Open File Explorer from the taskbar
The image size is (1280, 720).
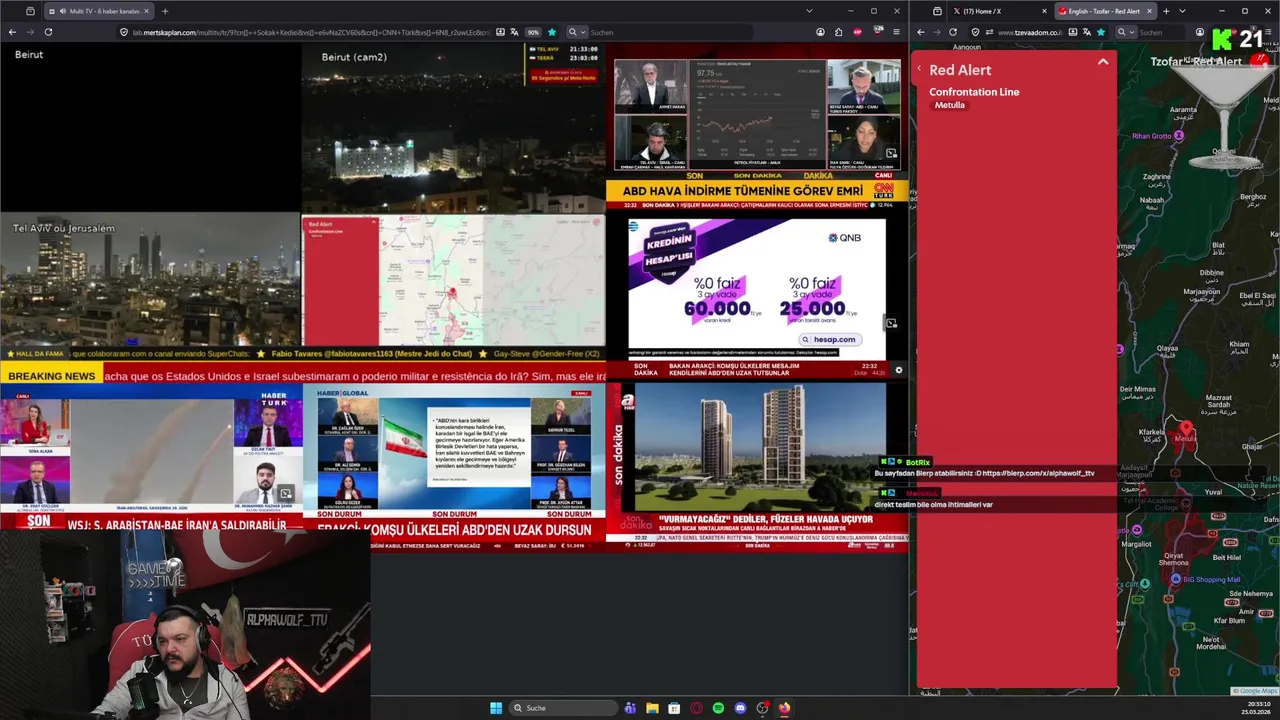(x=652, y=708)
